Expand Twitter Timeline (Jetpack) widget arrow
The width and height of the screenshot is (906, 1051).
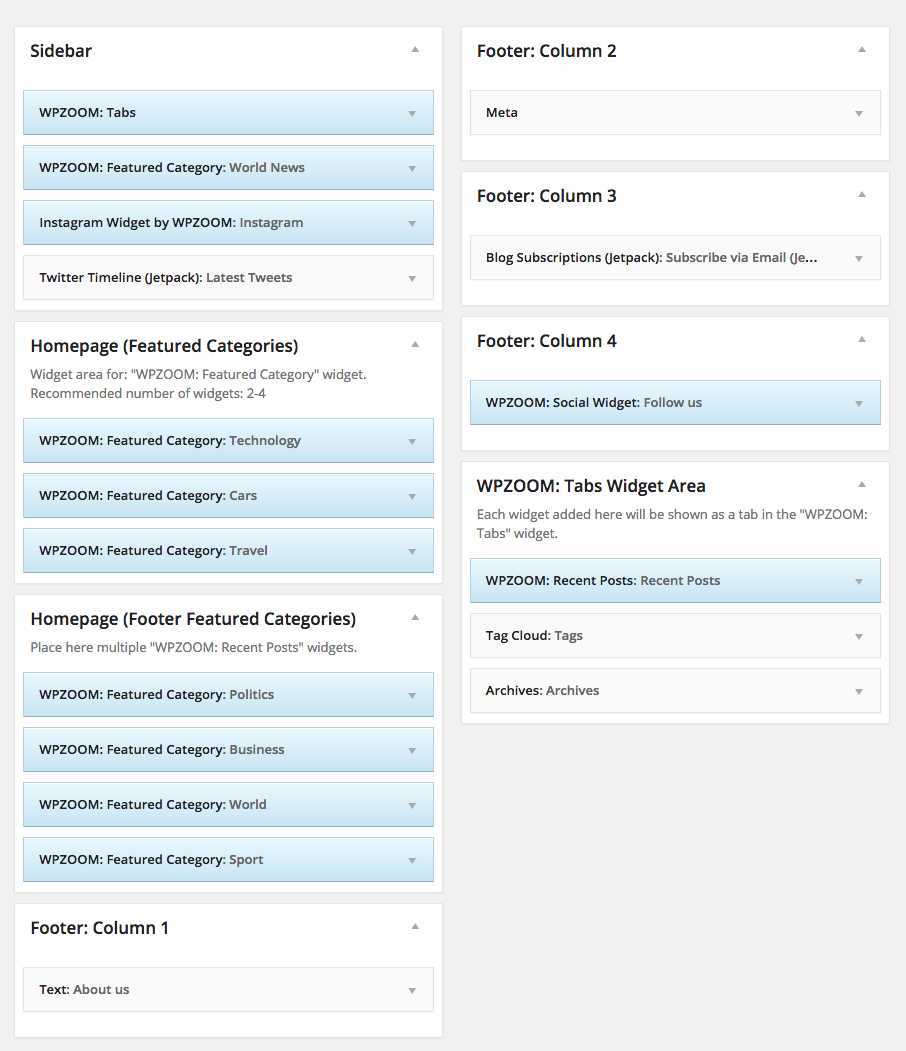click(412, 279)
